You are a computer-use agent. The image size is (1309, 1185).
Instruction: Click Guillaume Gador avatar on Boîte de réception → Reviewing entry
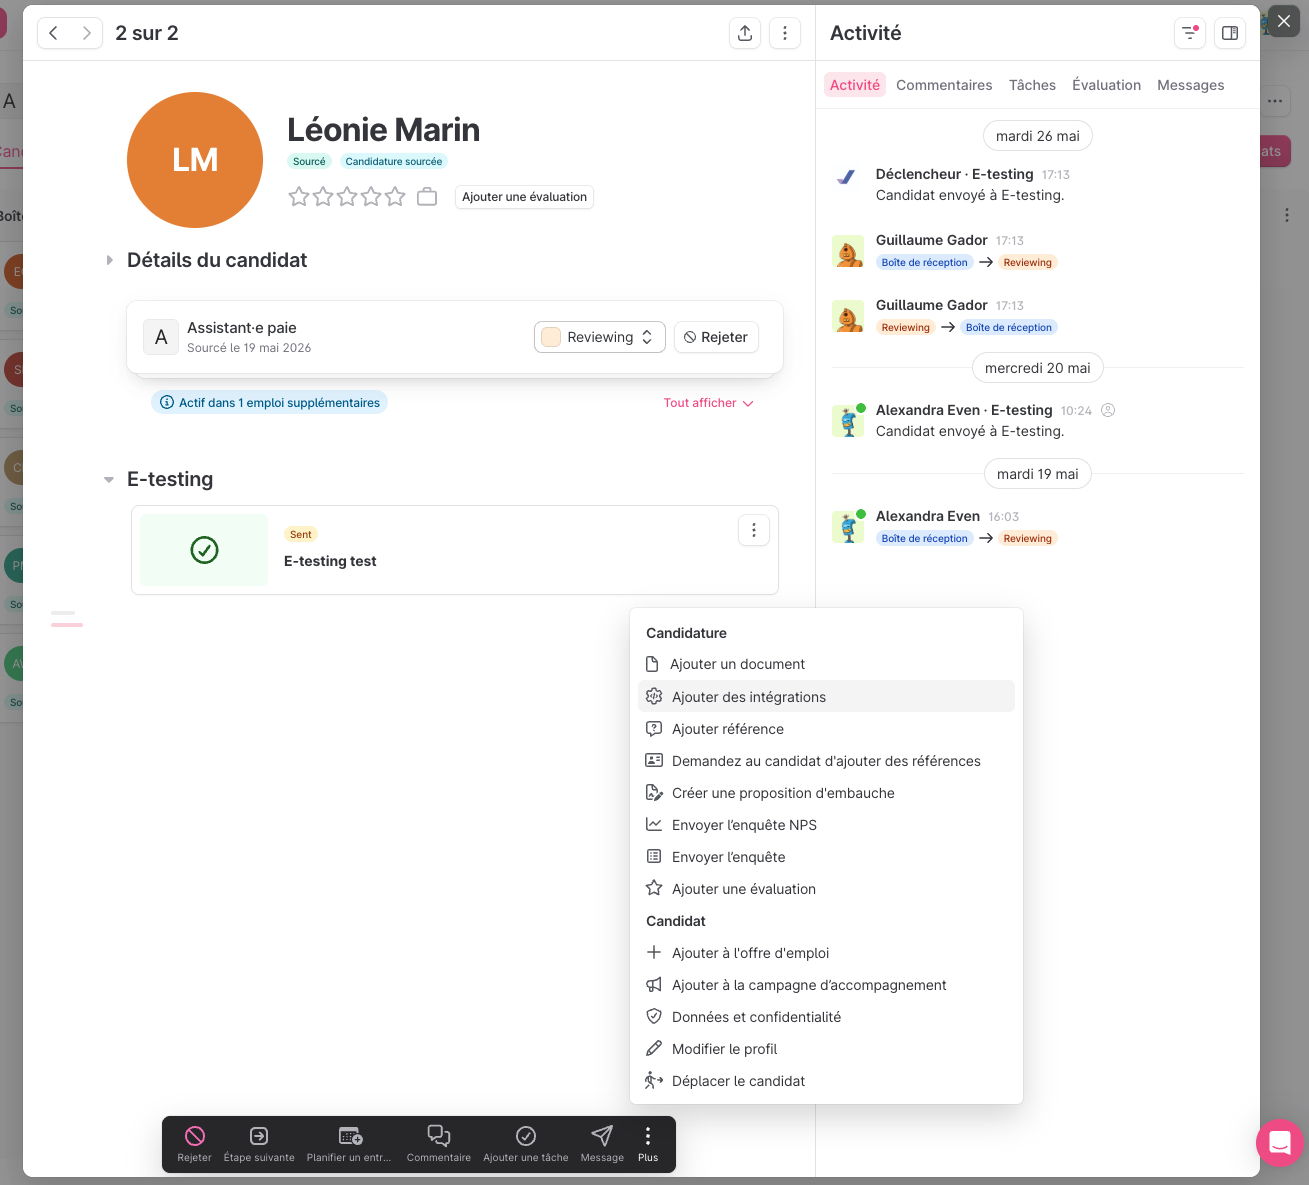[848, 251]
